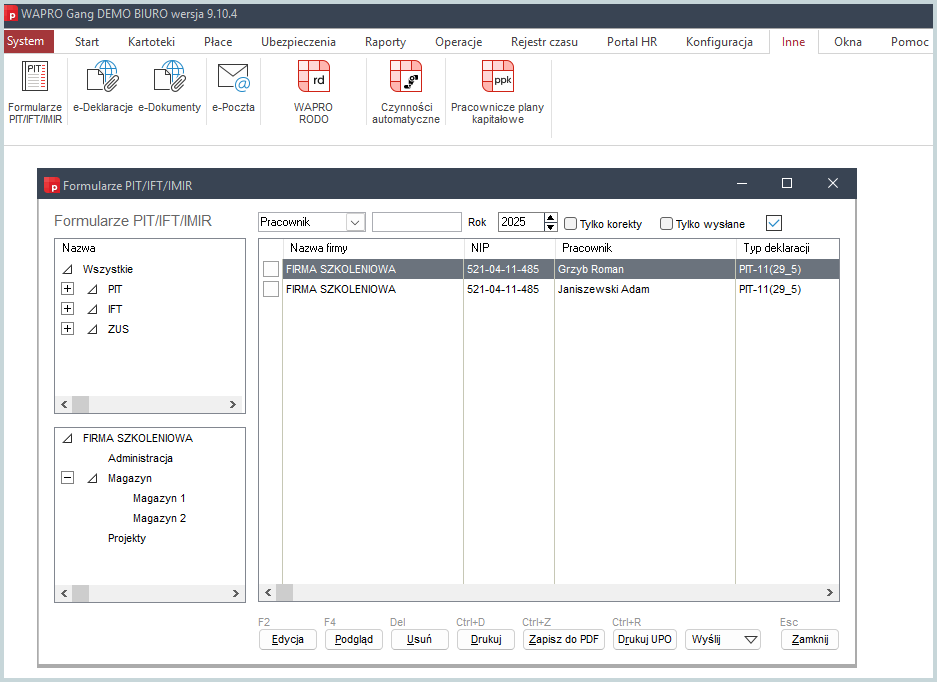
Task: Click the Zapisz do PDF button
Action: (x=564, y=640)
